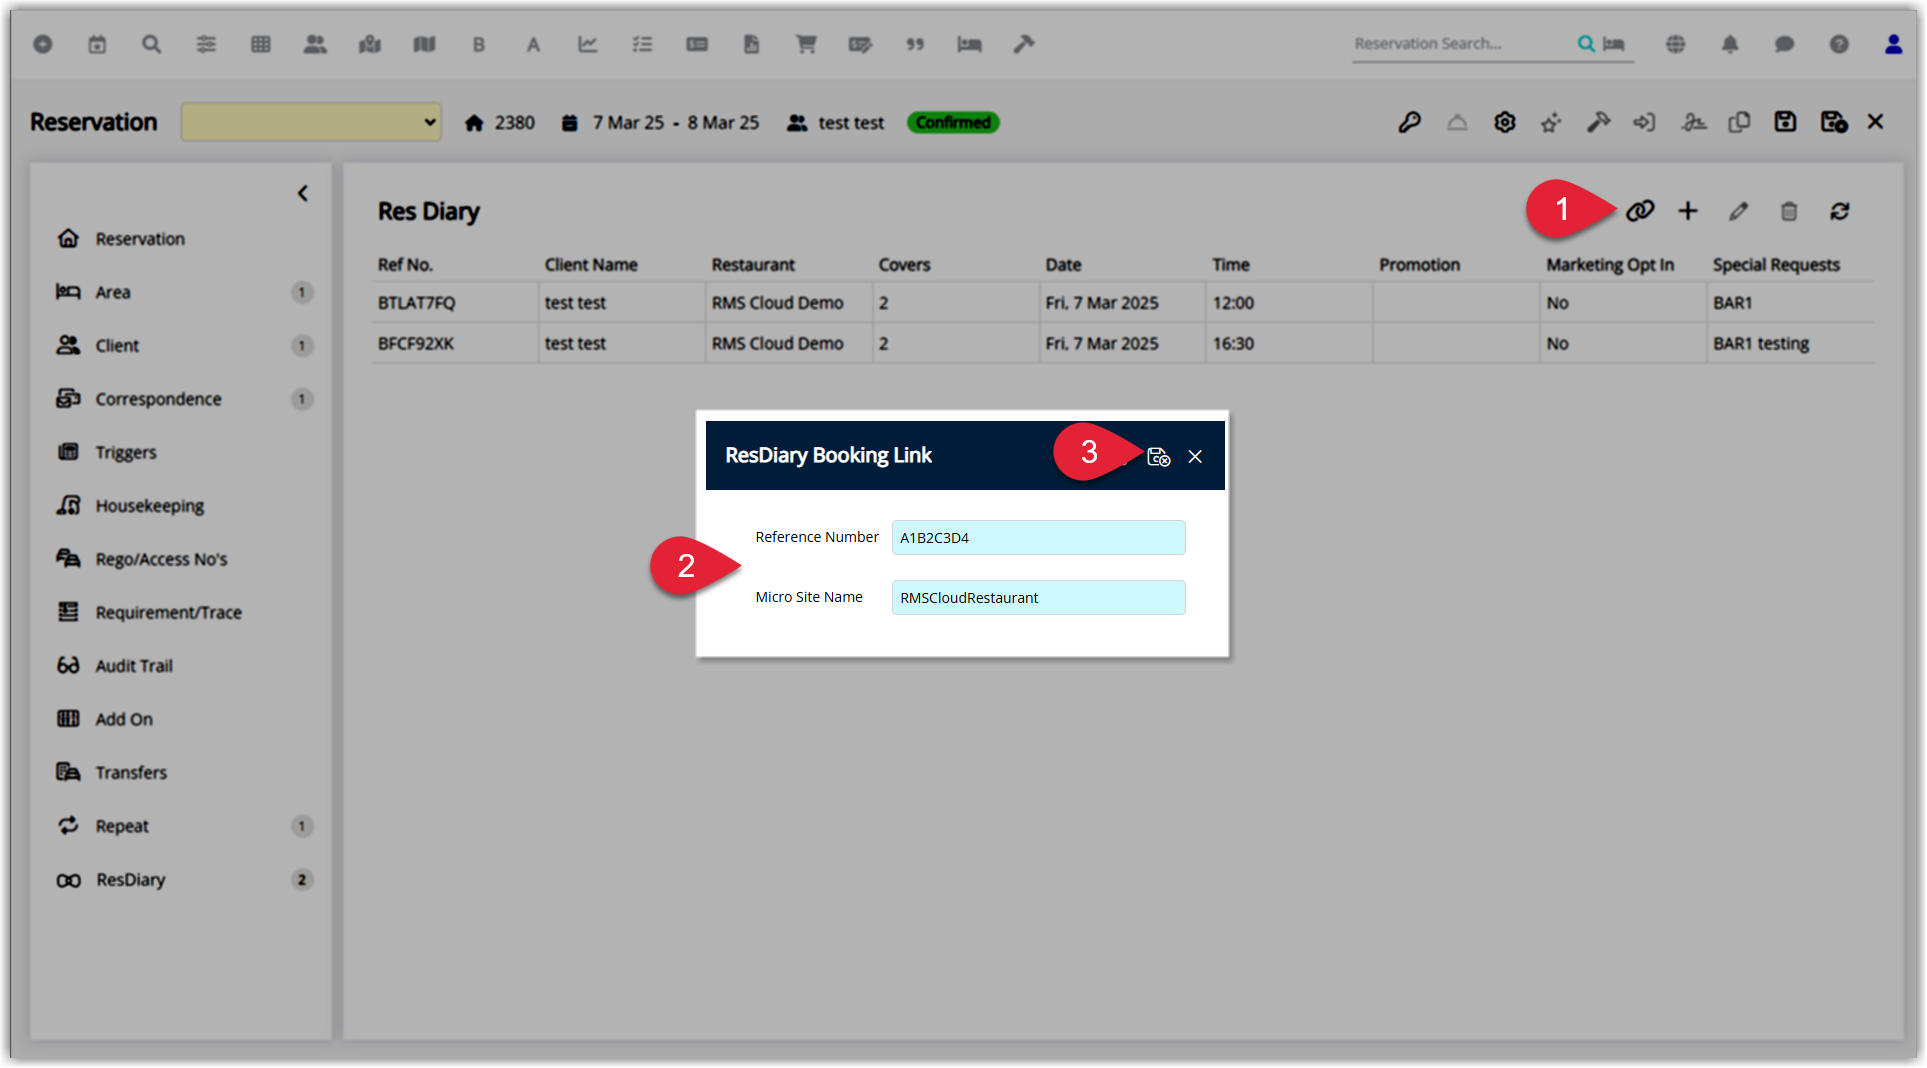The image size is (1927, 1068).
Task: Open the line chart reports icon
Action: 588,44
